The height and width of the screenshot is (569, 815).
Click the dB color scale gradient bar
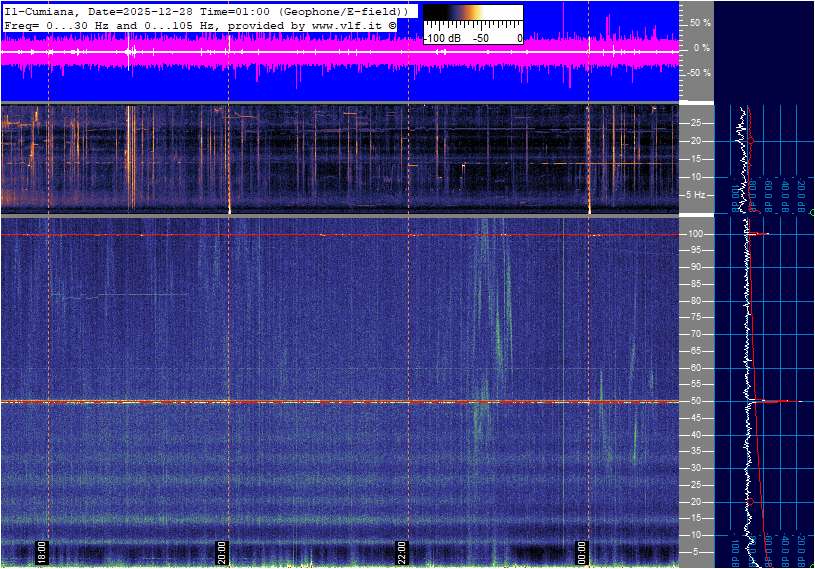(x=473, y=14)
